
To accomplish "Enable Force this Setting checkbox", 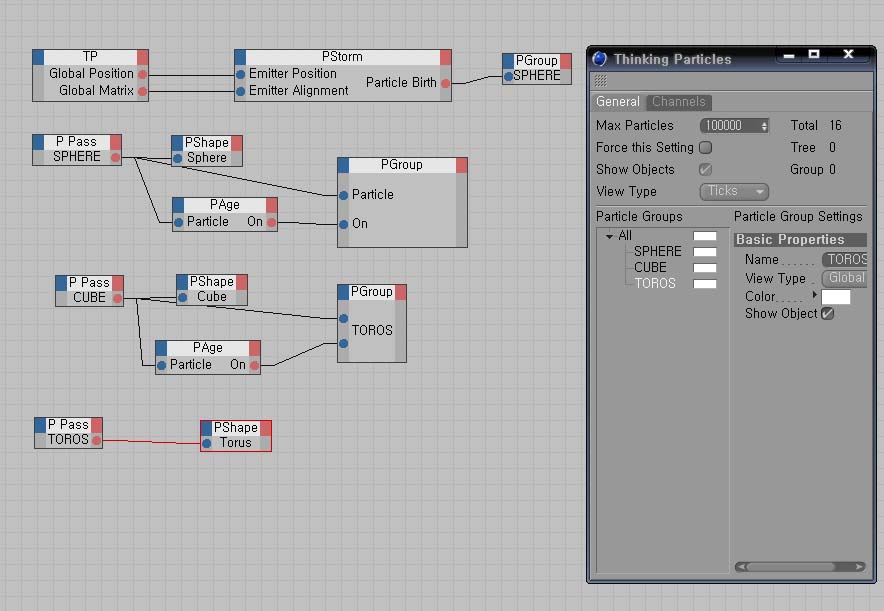I will pos(705,148).
